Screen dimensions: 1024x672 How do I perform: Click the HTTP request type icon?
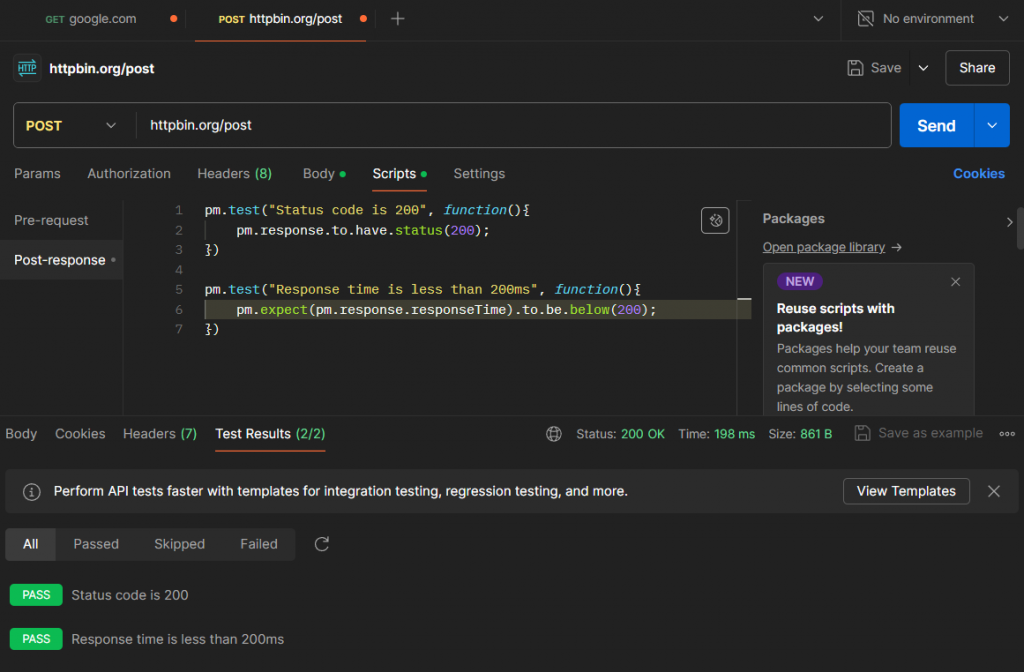[27, 68]
